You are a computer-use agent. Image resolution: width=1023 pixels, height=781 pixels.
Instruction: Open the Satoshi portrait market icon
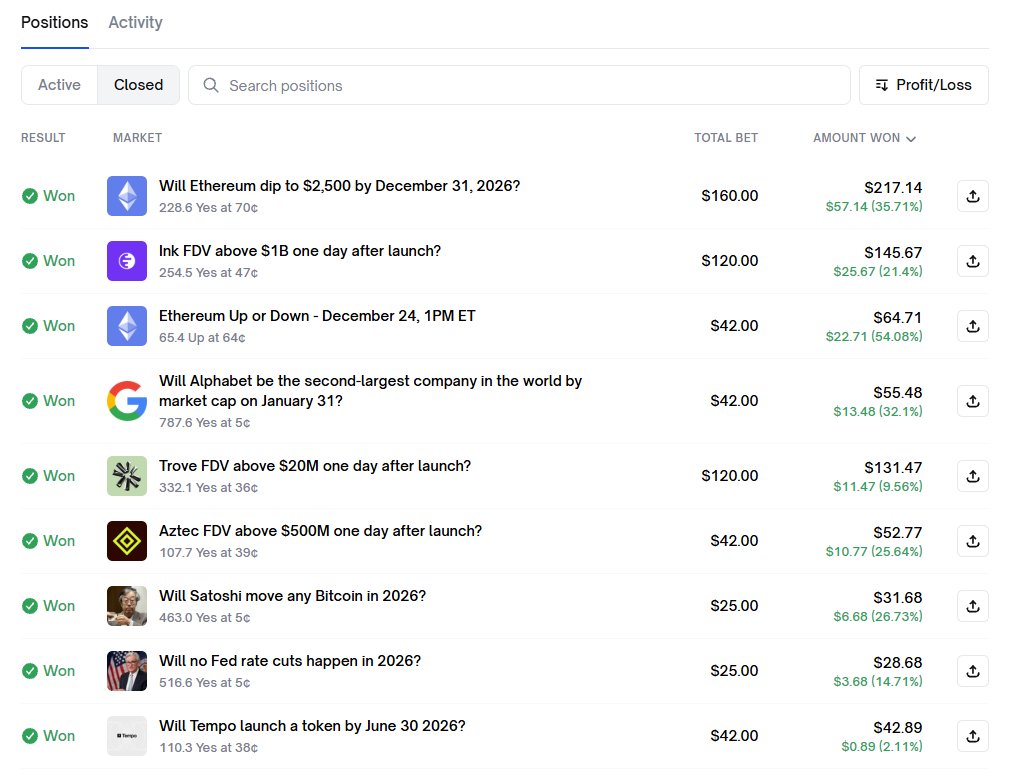click(127, 605)
